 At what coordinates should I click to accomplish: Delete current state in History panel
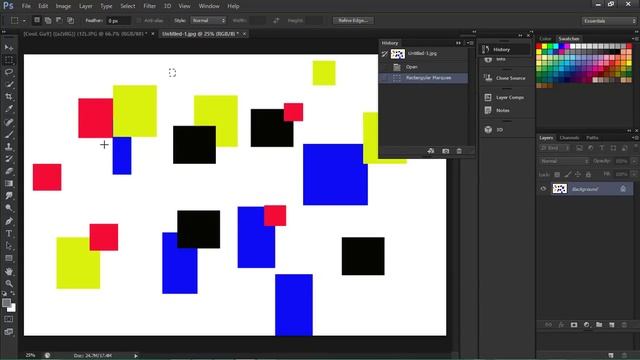tap(459, 151)
